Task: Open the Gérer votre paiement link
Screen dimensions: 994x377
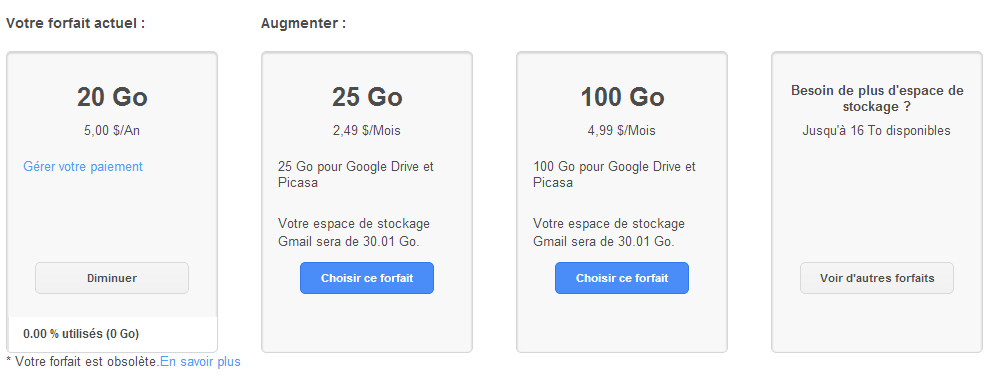Action: [x=83, y=167]
